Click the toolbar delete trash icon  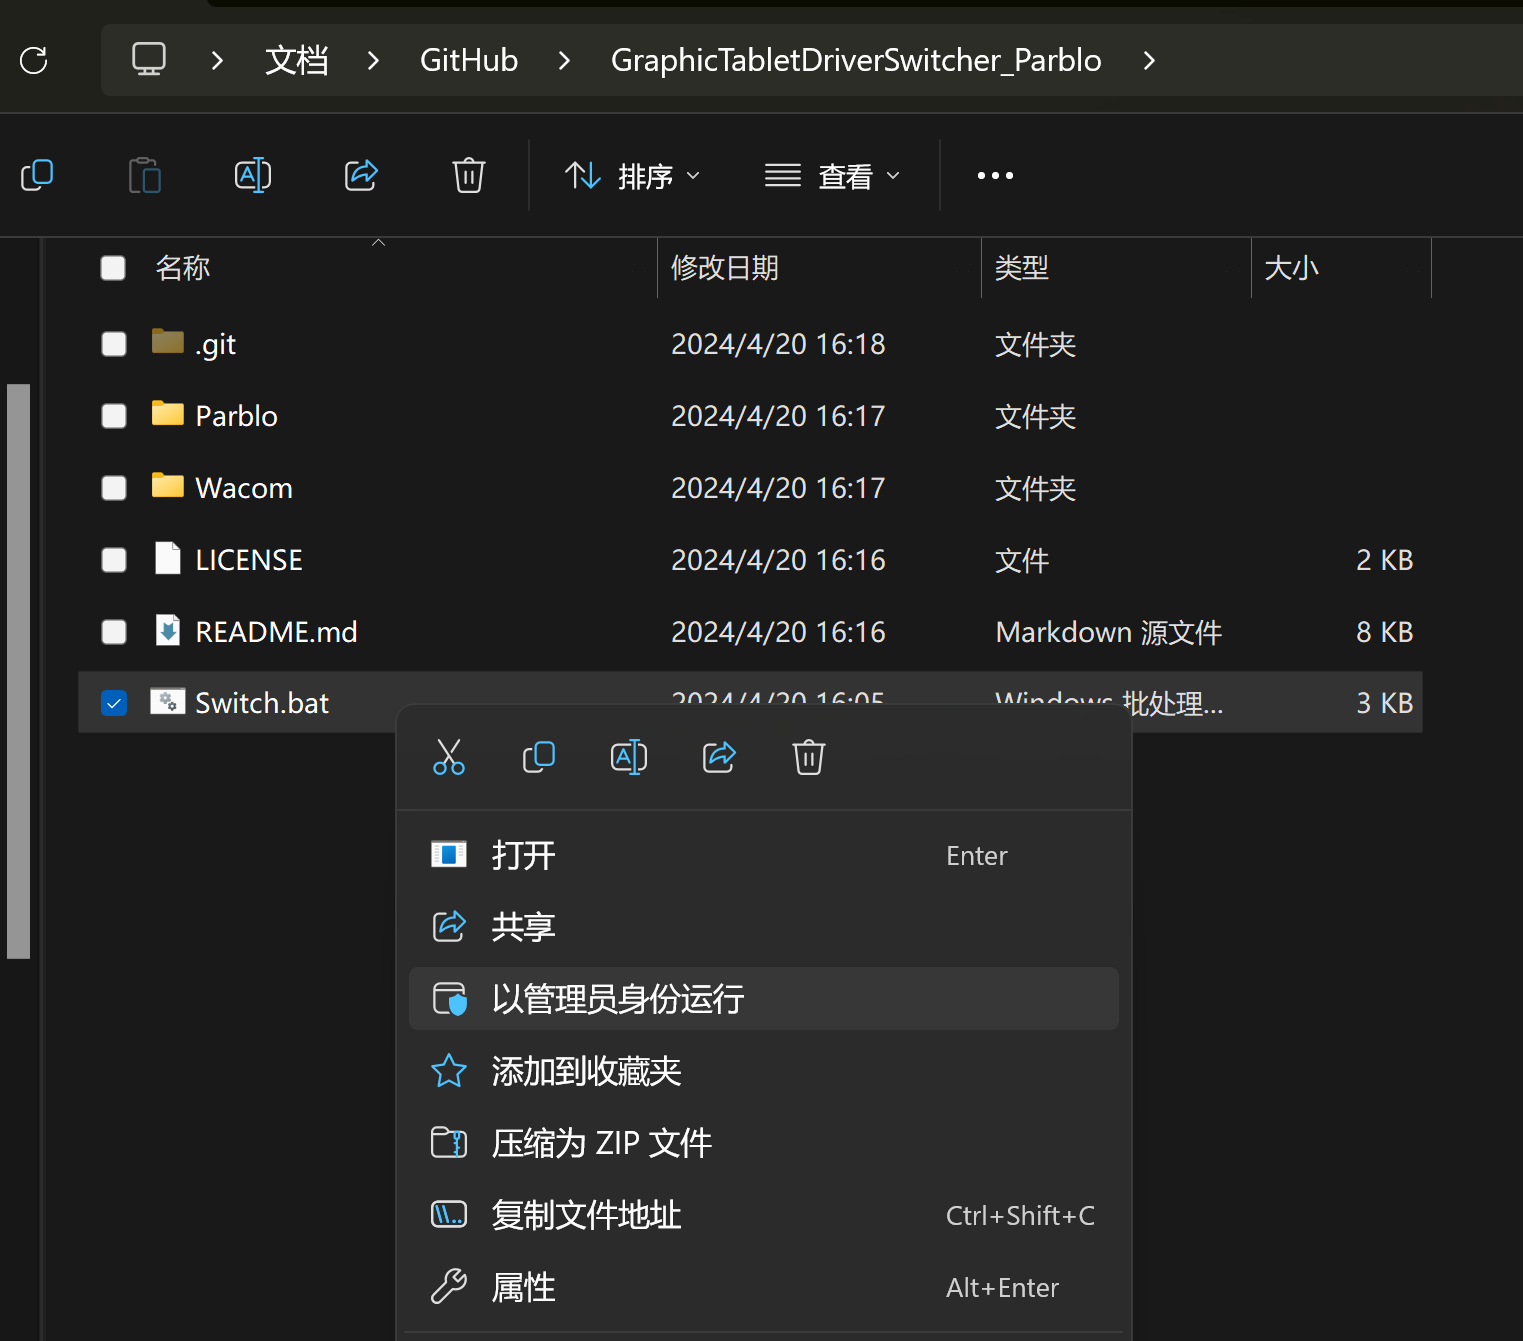(468, 175)
